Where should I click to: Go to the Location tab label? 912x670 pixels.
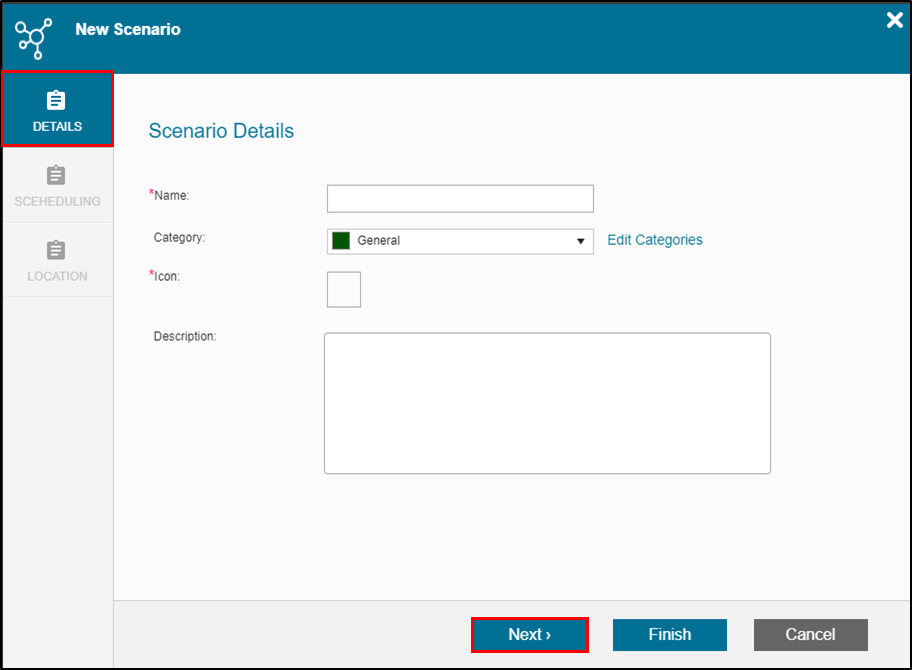point(57,276)
